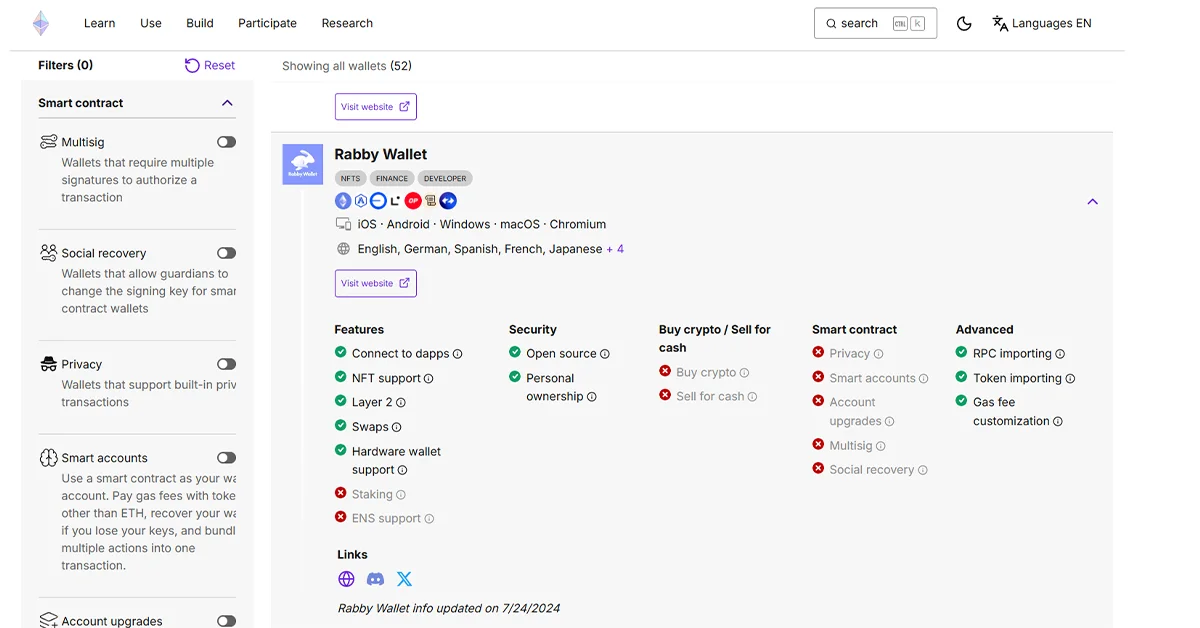Click the Rabby Wallet logo thumbnail

coord(303,164)
